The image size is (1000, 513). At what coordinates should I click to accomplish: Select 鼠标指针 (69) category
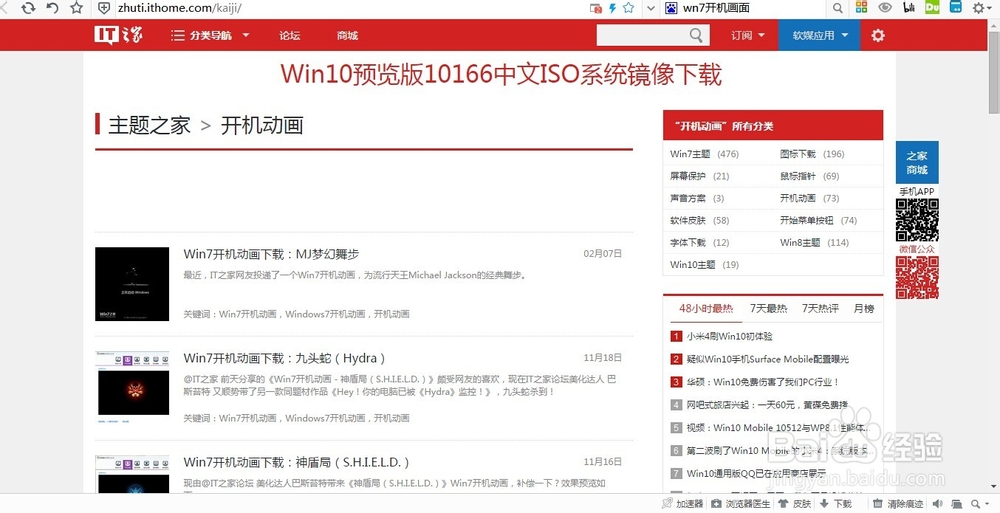tap(809, 176)
